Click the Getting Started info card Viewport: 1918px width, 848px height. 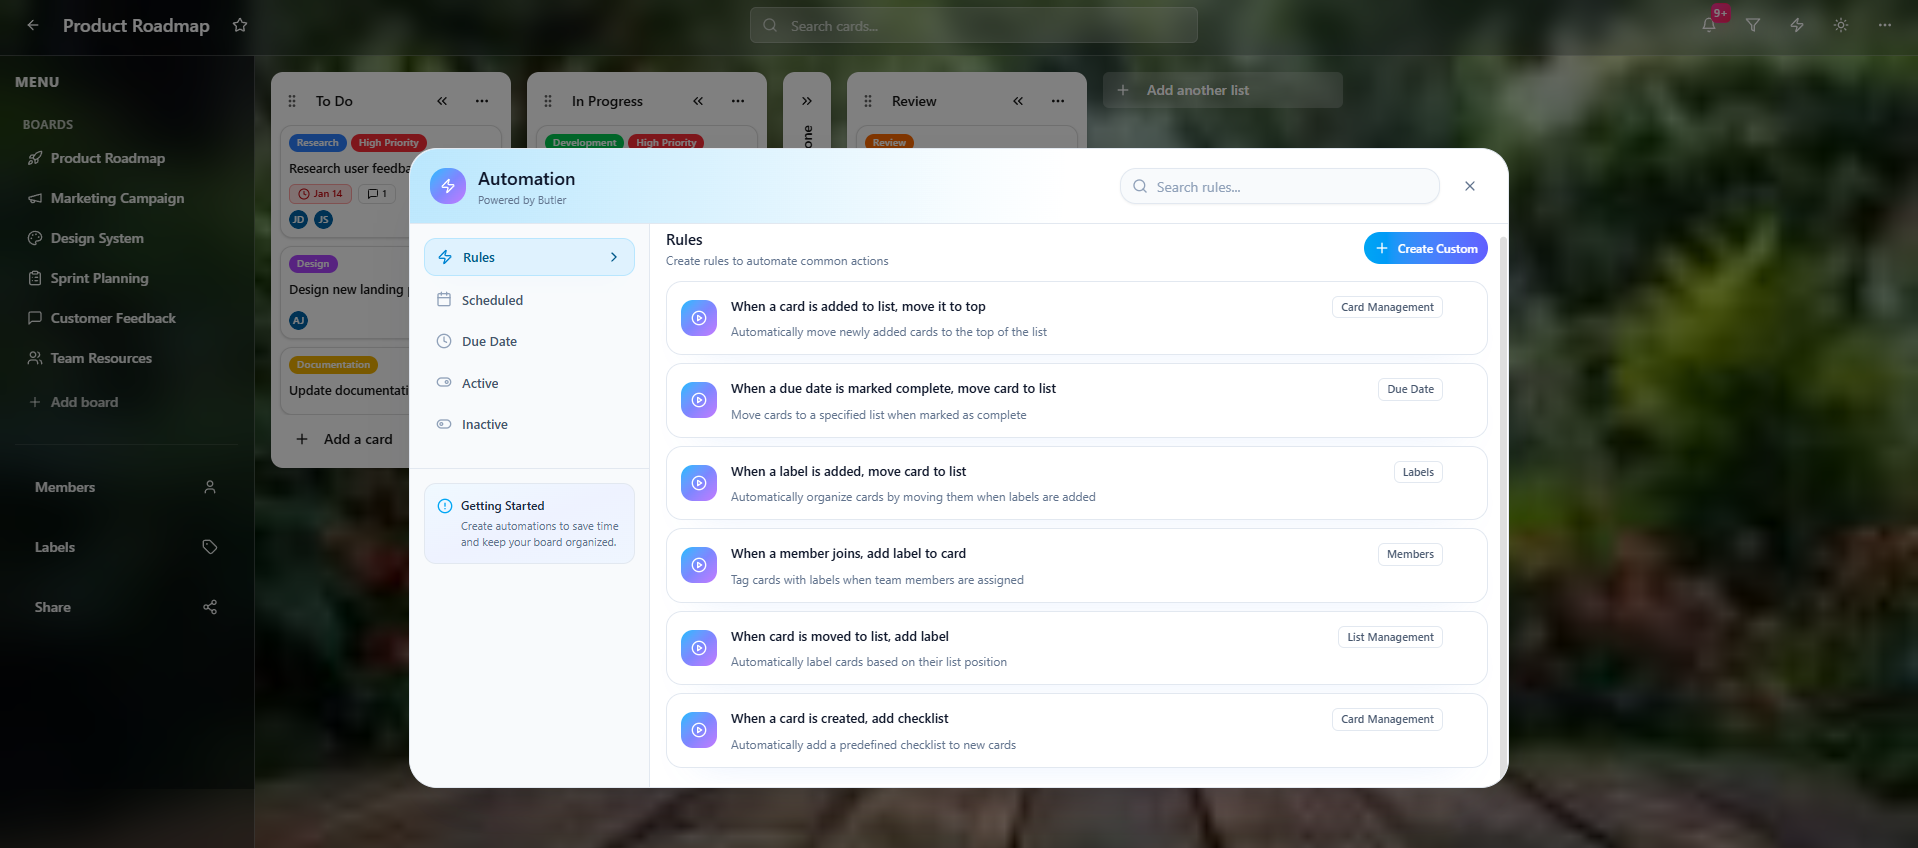click(529, 523)
